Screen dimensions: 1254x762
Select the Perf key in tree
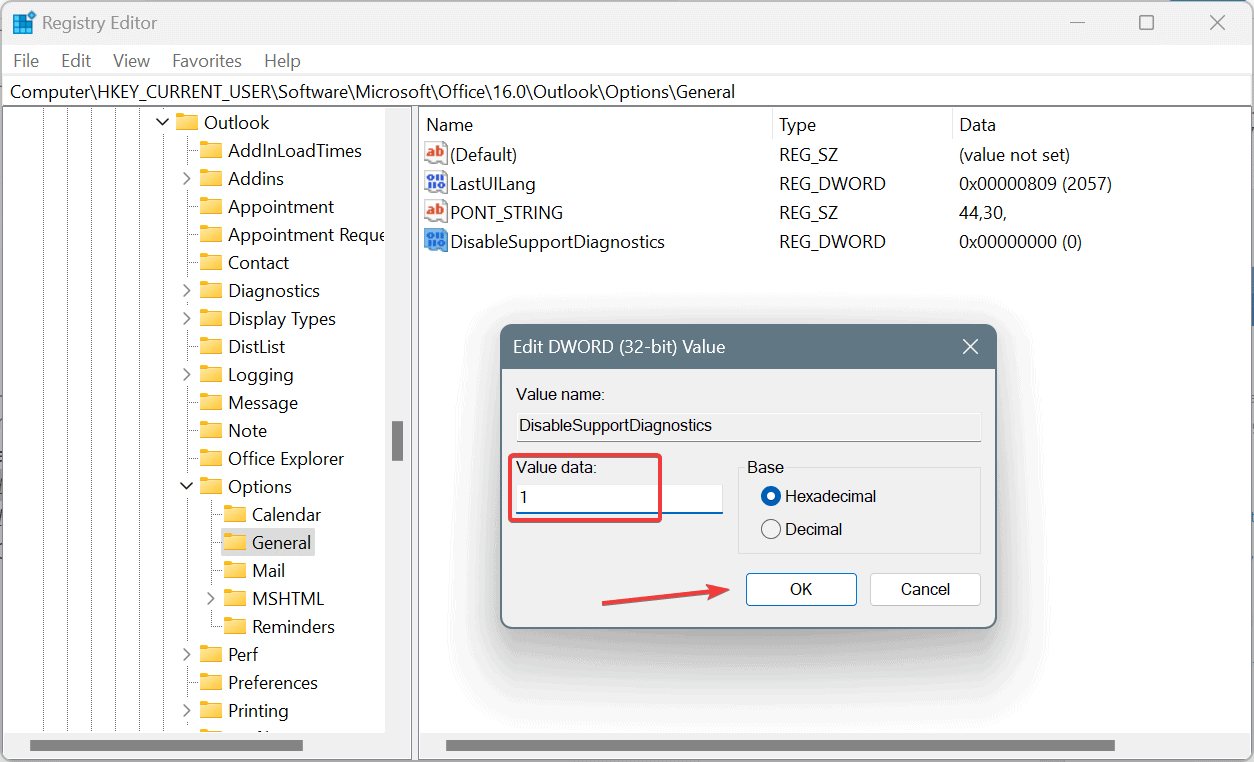[x=243, y=654]
